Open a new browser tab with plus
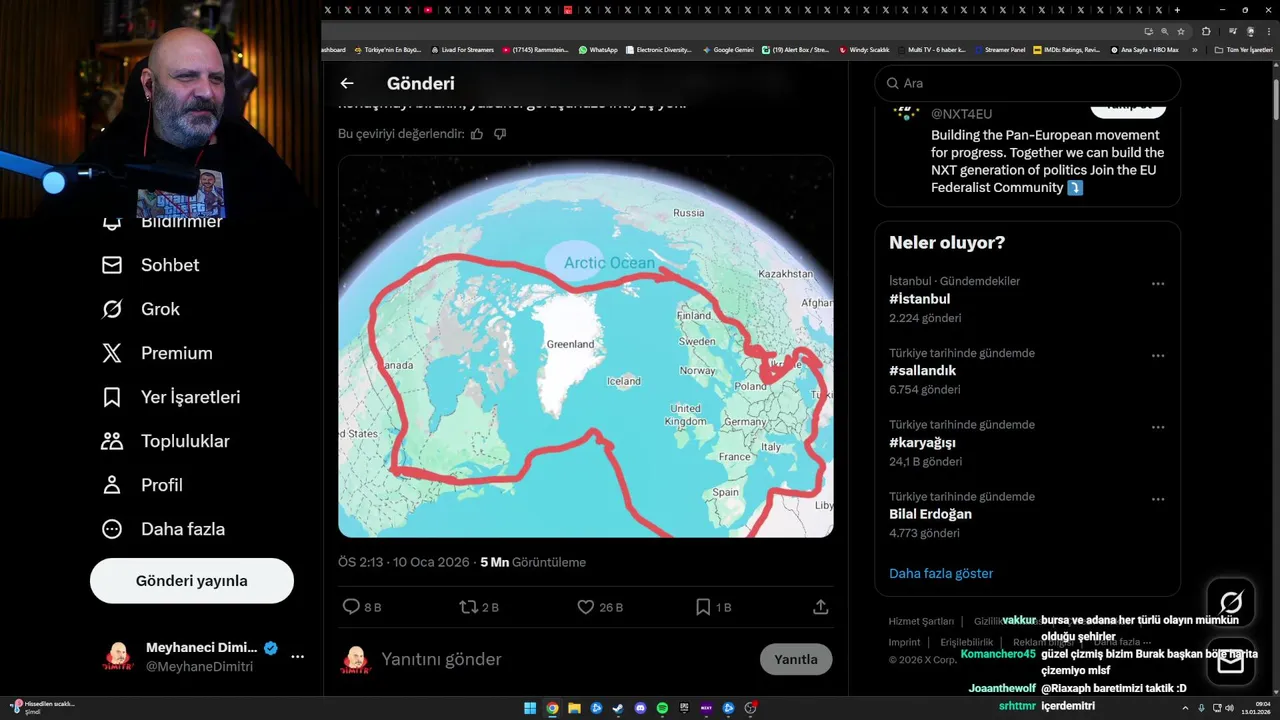 (1177, 10)
